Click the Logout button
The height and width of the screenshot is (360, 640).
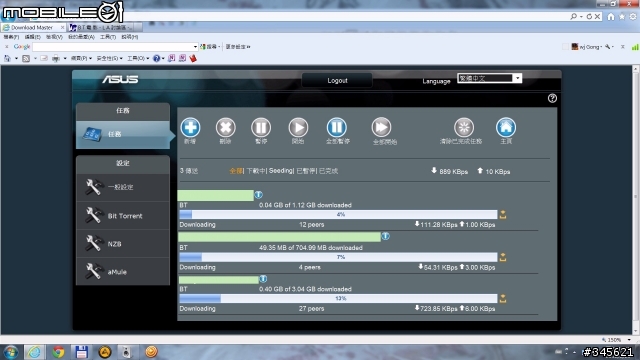tap(337, 80)
